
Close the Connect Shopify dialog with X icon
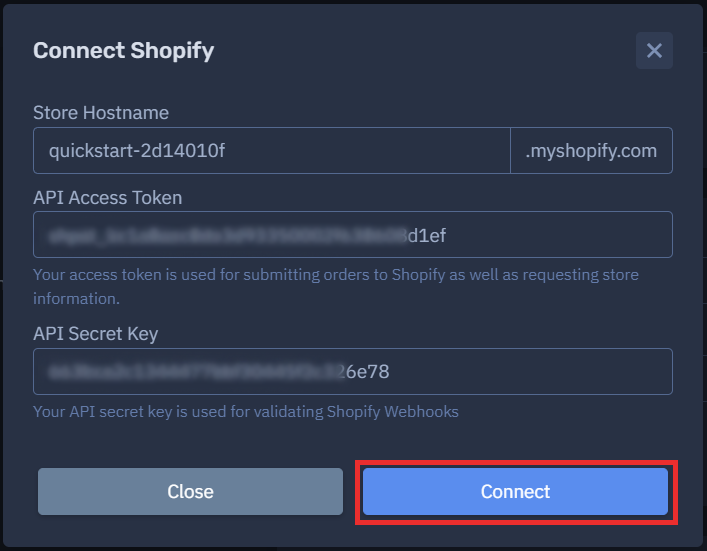tap(654, 50)
